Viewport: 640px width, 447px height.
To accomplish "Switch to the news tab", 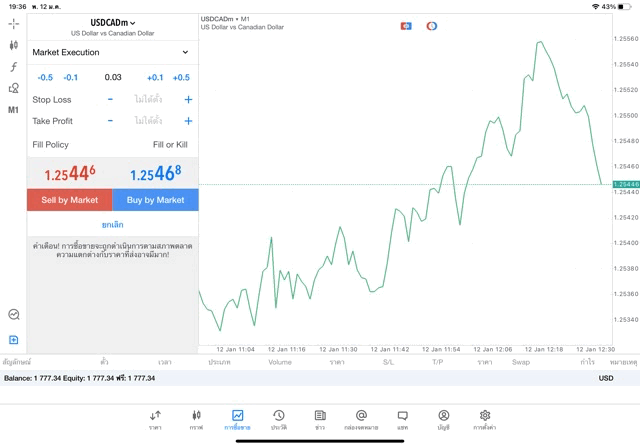I will tap(320, 419).
